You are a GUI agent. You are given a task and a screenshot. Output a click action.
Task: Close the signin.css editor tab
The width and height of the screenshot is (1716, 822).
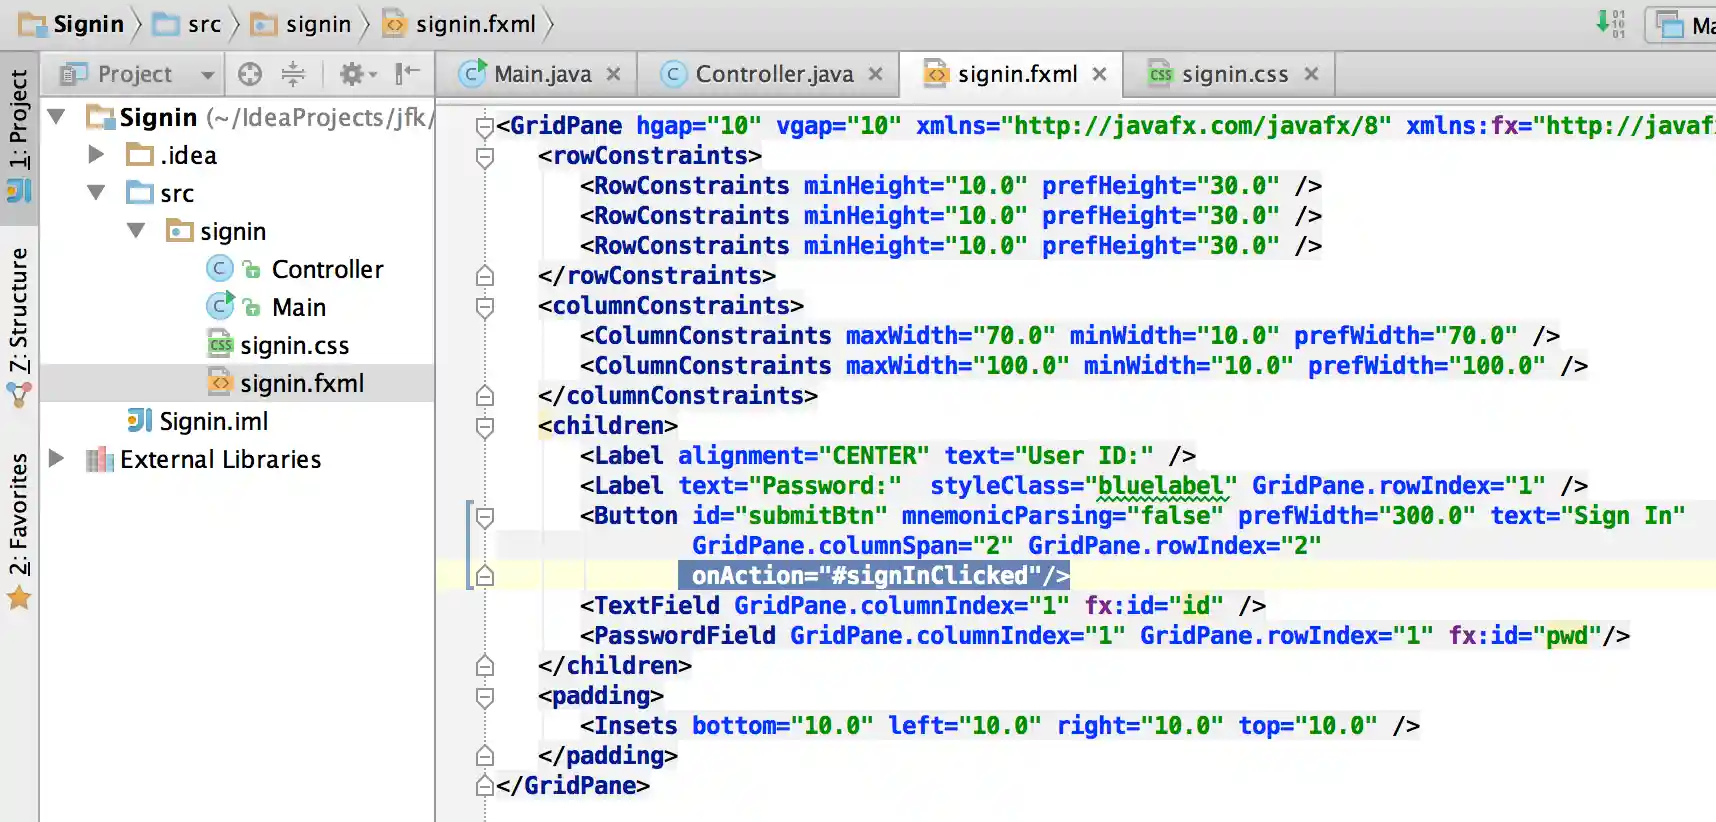tap(1312, 74)
